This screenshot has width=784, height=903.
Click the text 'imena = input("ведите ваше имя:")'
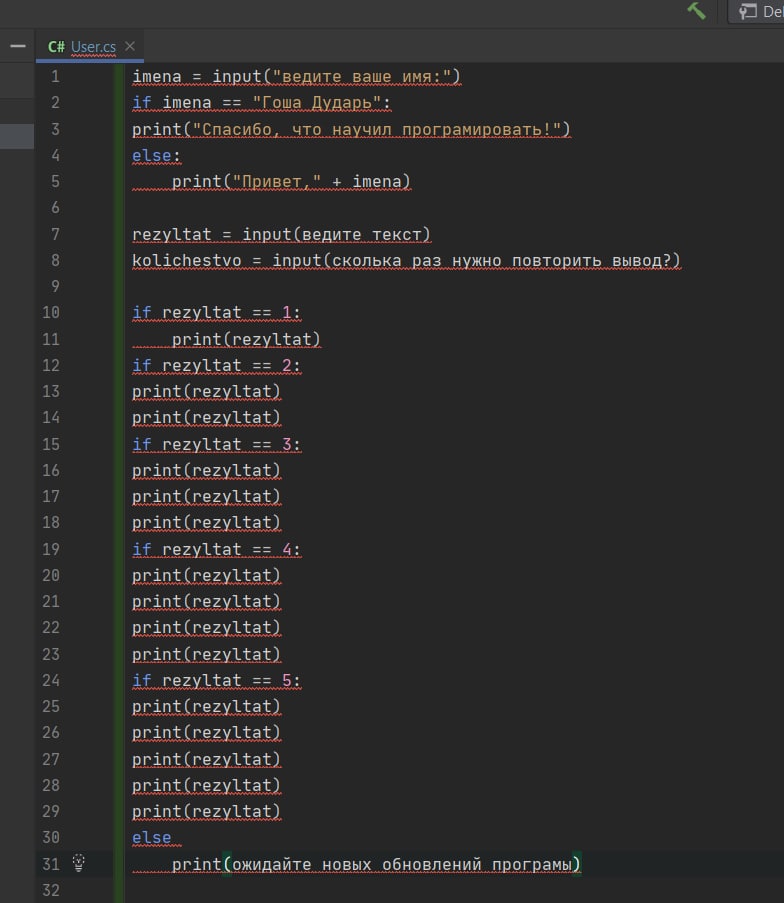click(297, 77)
